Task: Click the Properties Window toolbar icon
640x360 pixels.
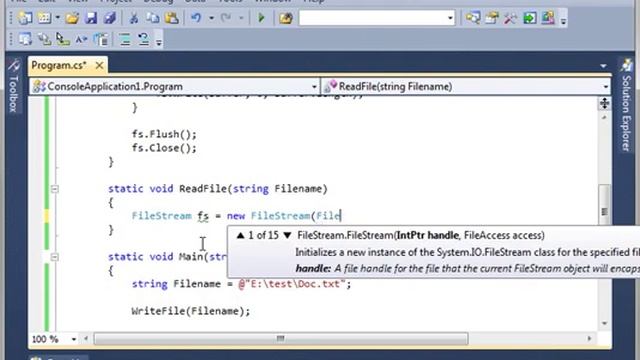Action: pyautogui.click(x=492, y=18)
